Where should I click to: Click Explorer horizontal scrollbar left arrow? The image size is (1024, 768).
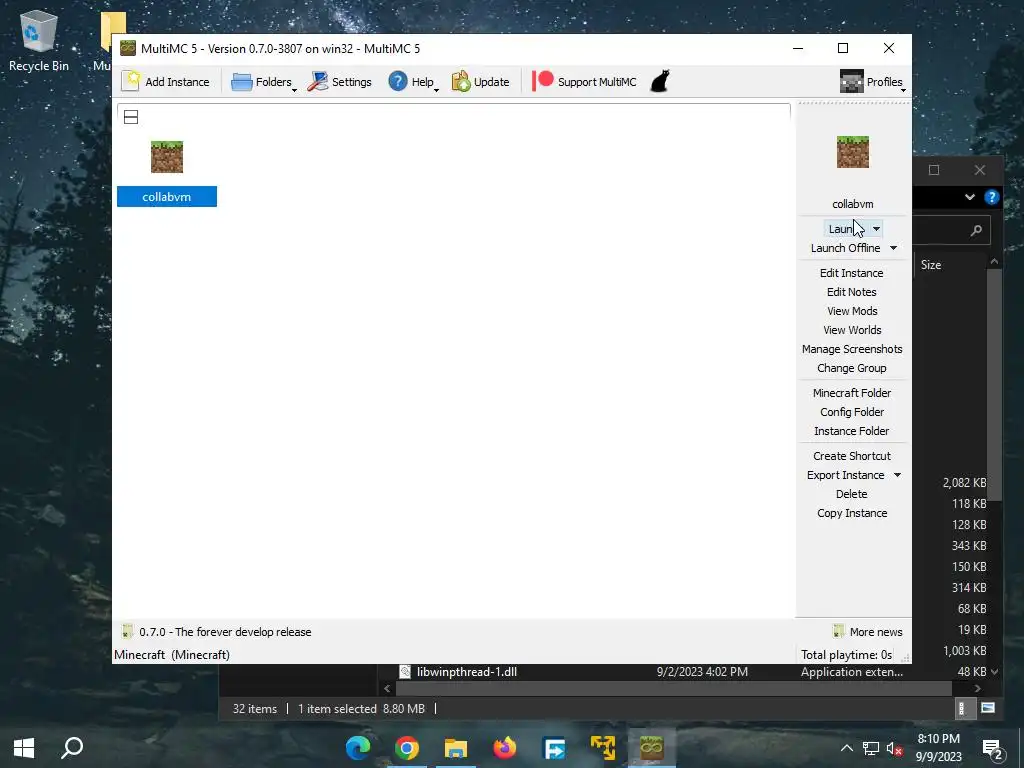[387, 688]
